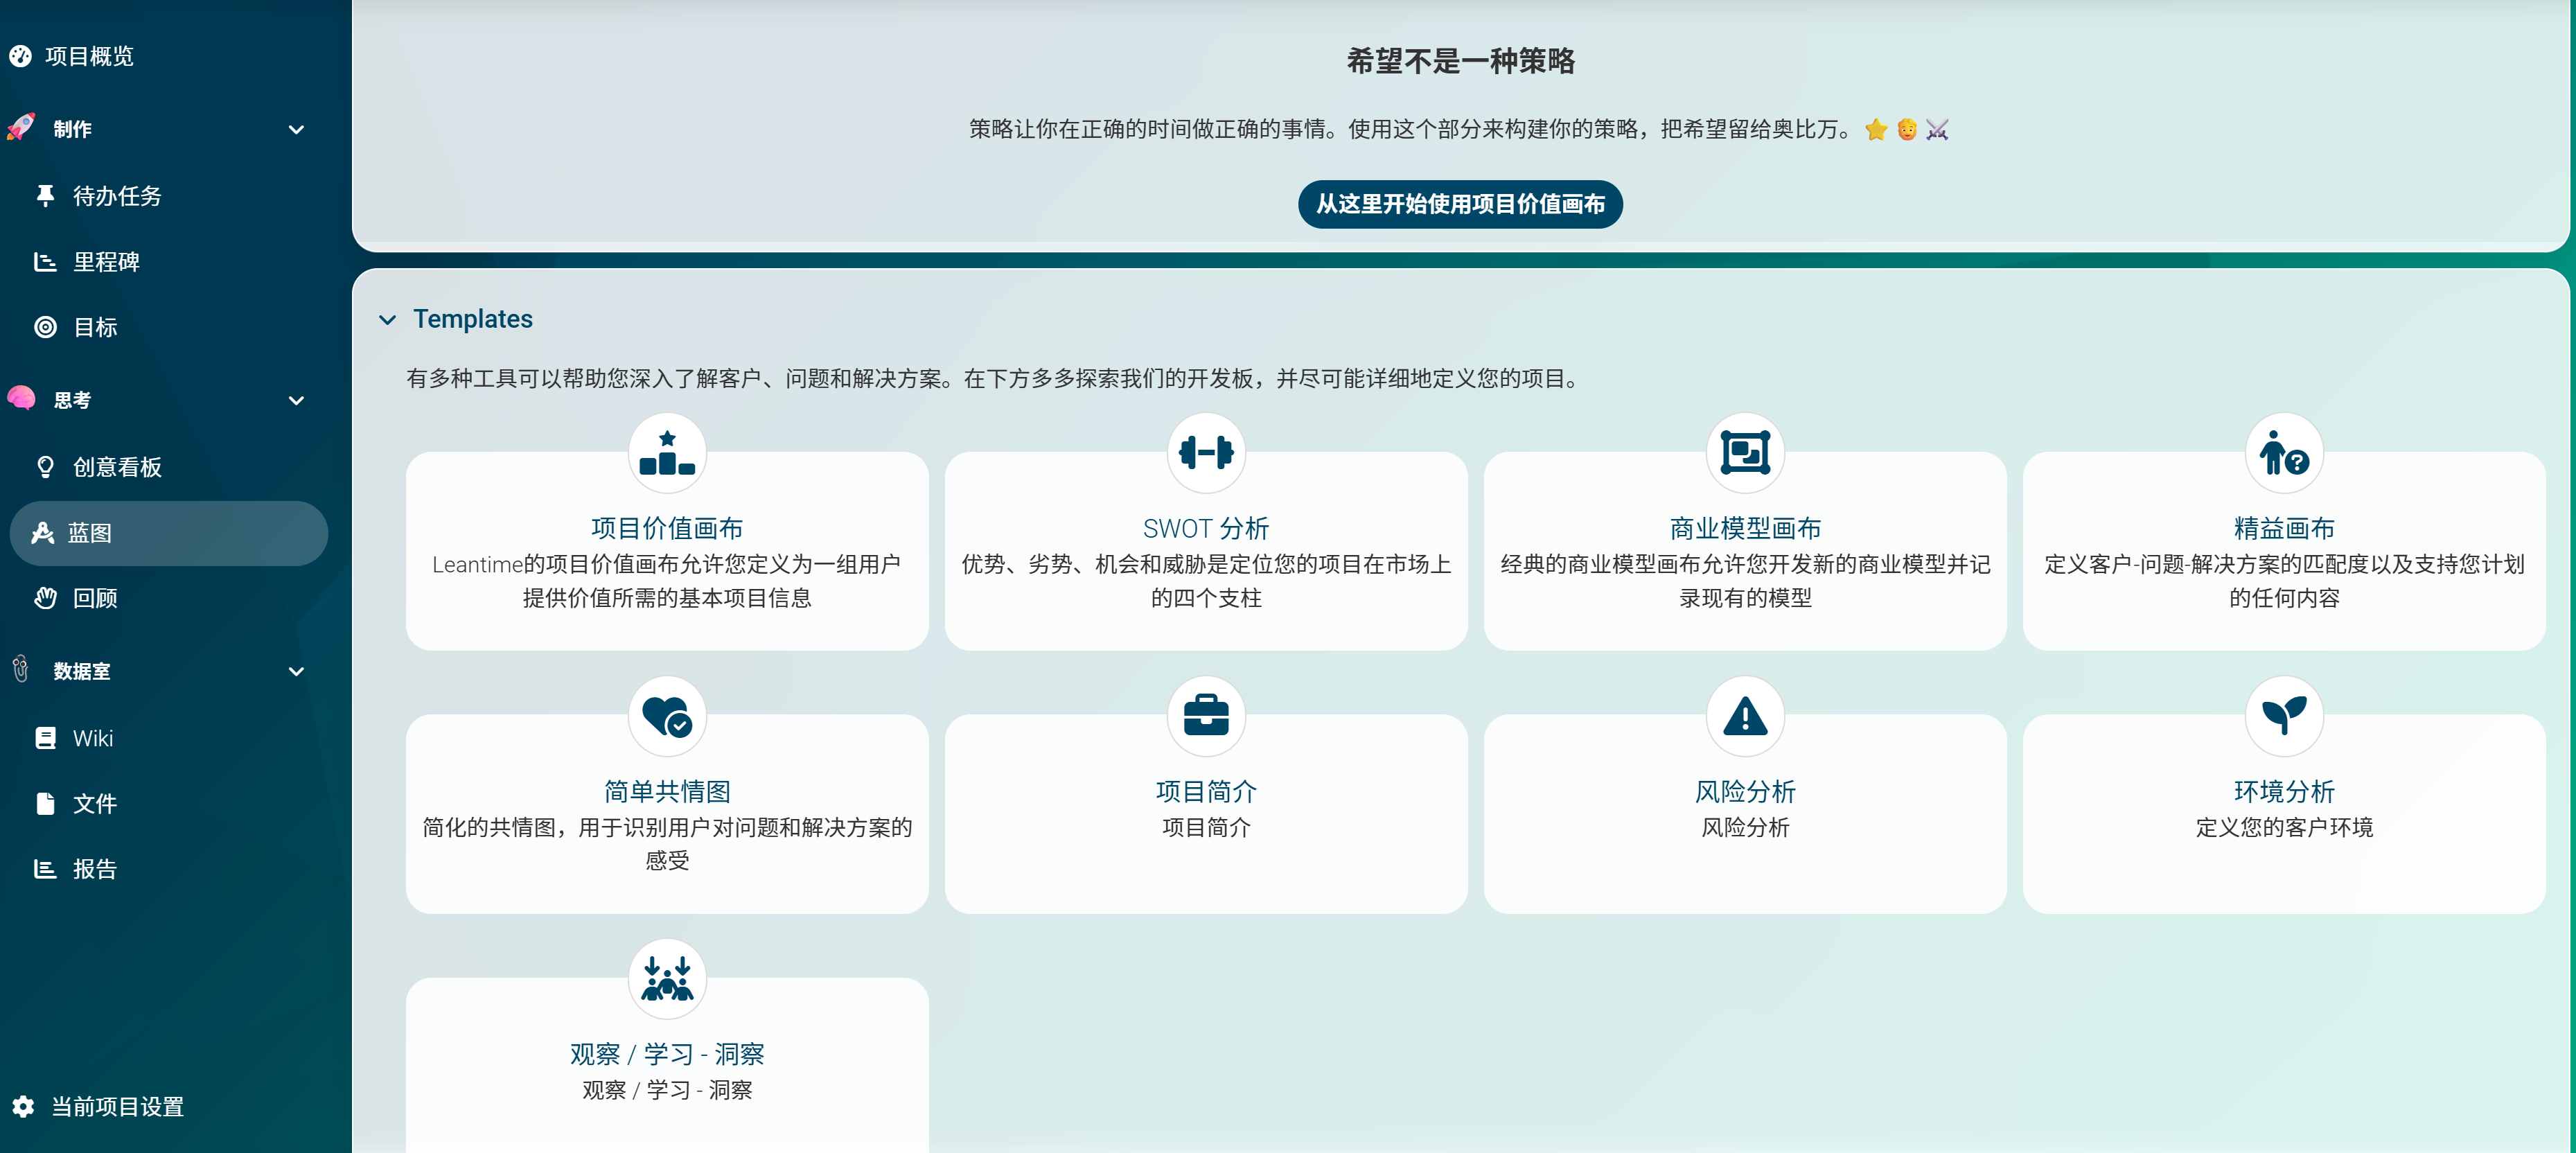Screen dimensions: 2576x1153
Task: Click the 项目简介 briefcase icon
Action: click(x=1206, y=716)
